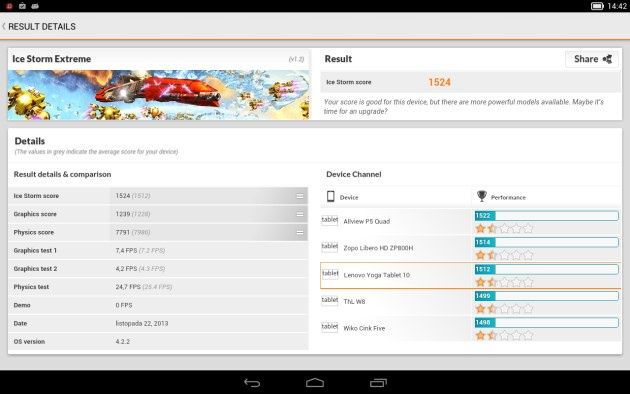Image resolution: width=630 pixels, height=394 pixels.
Task: Click the battery icon in status bar
Action: [x=597, y=6]
